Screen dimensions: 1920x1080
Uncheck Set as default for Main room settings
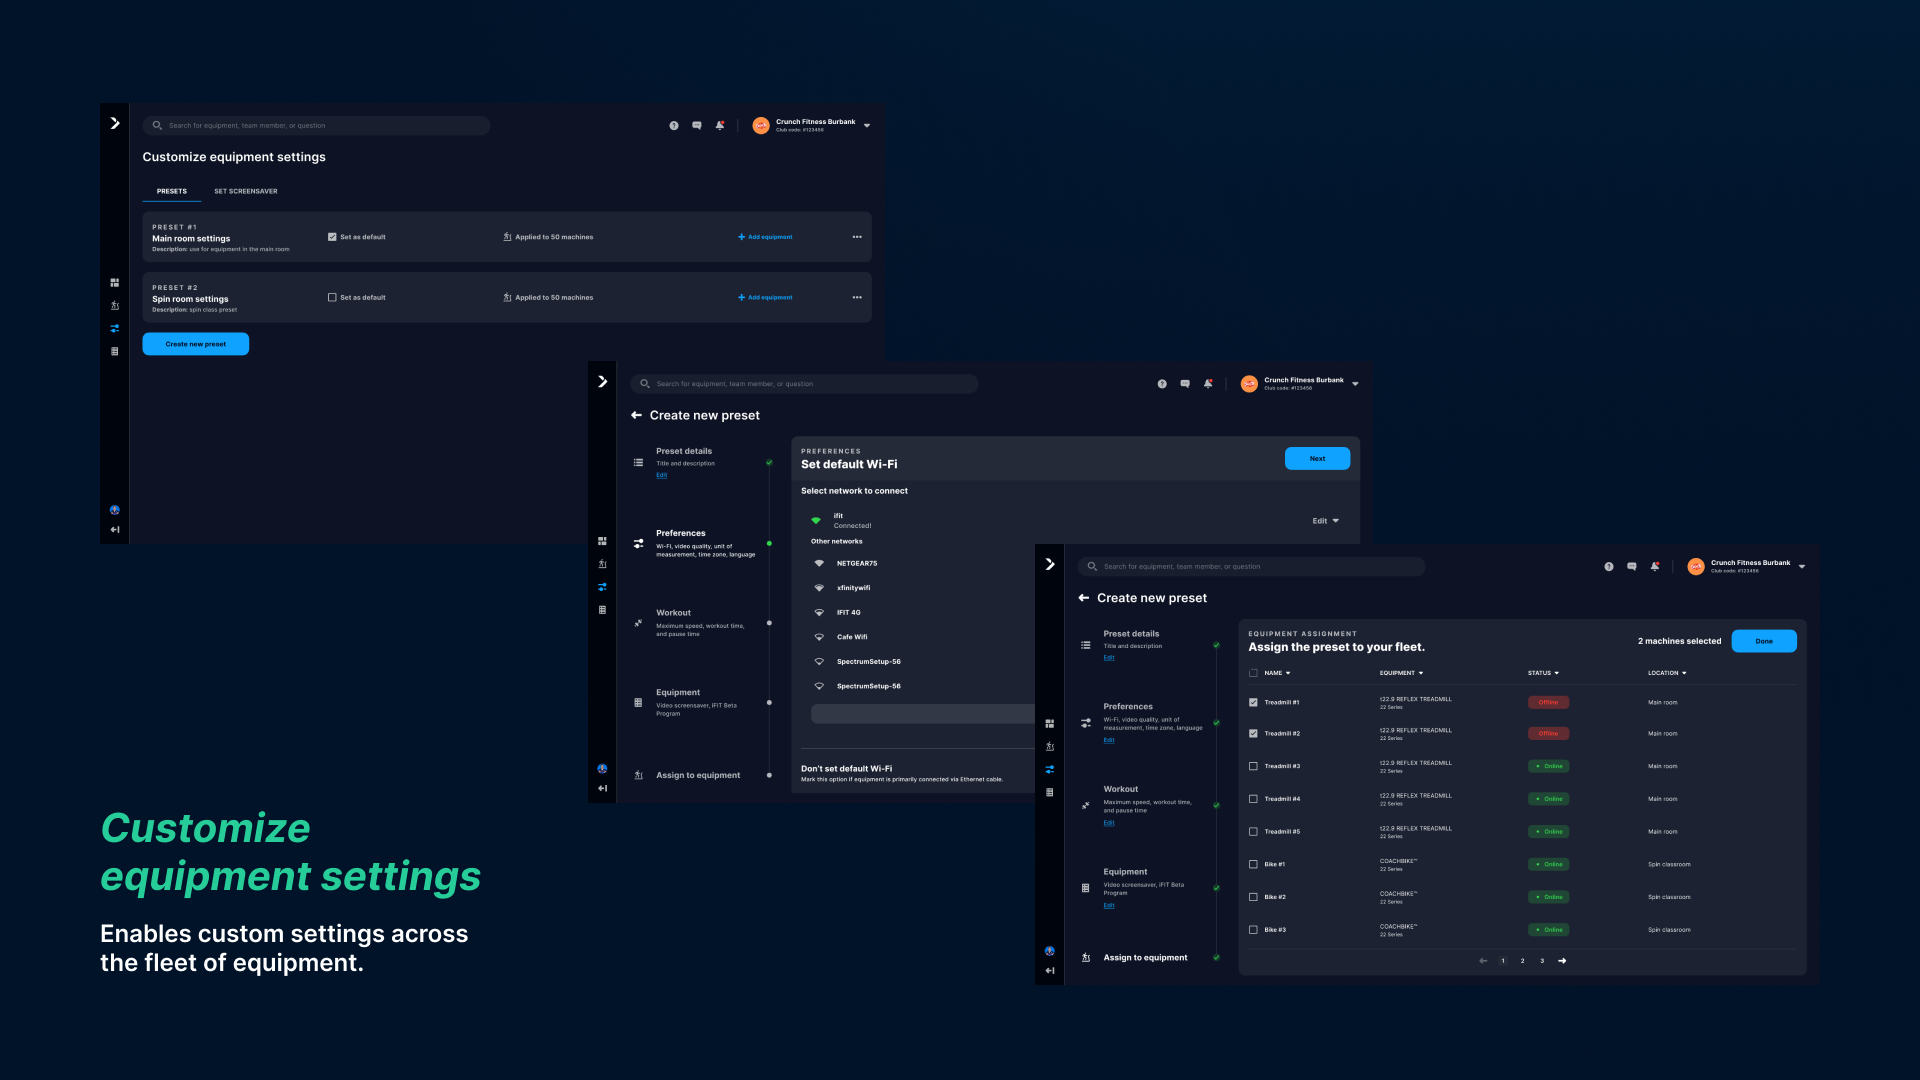coord(332,237)
